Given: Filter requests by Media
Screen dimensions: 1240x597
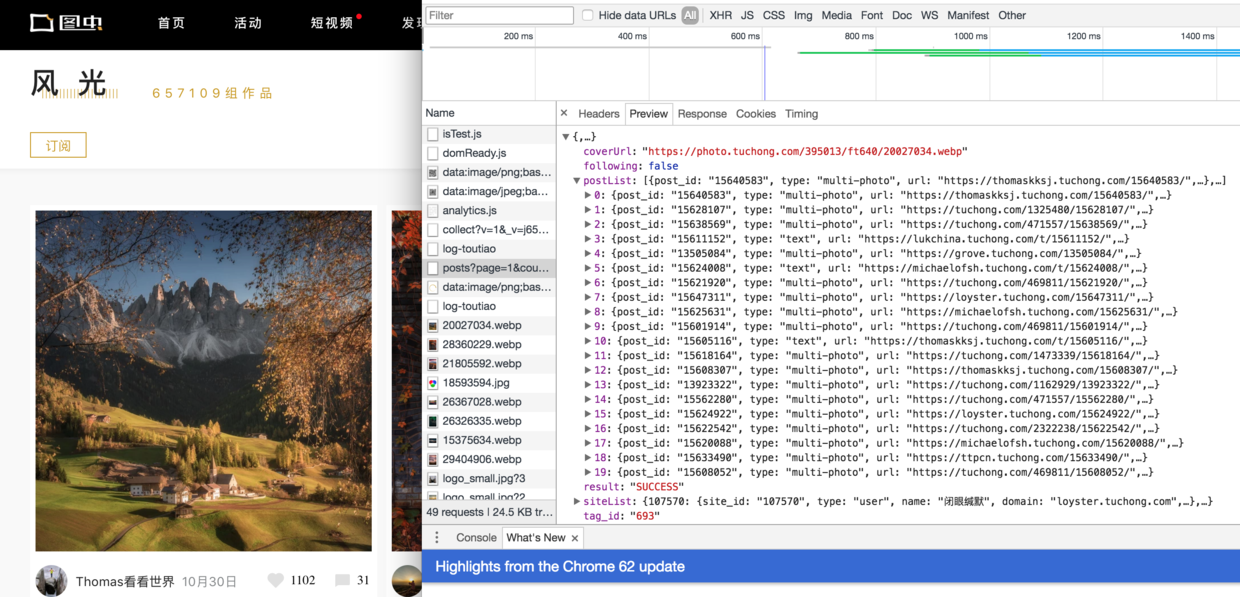Looking at the screenshot, I should click(x=837, y=15).
